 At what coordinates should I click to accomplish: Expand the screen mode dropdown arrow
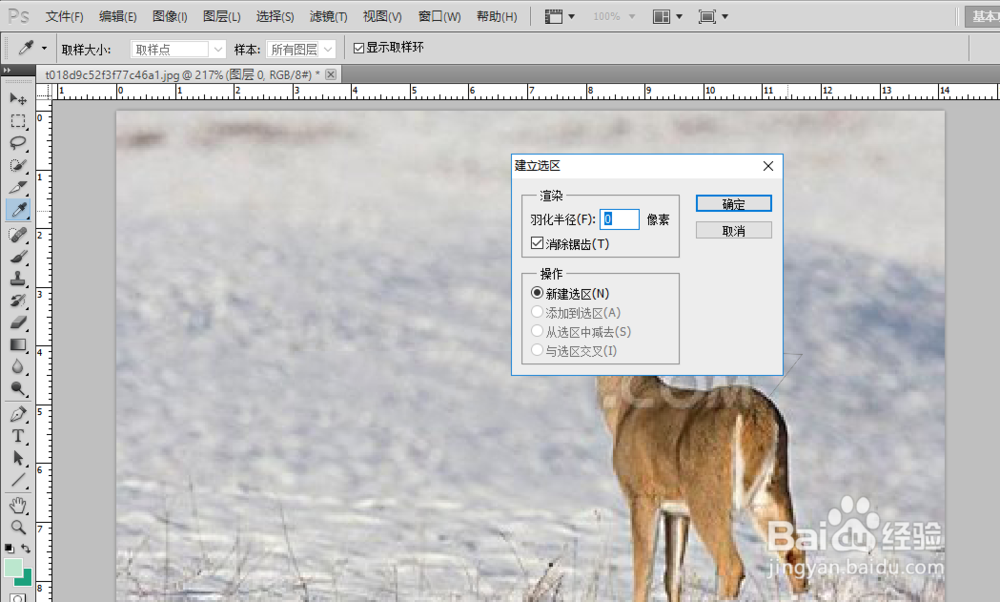[724, 17]
